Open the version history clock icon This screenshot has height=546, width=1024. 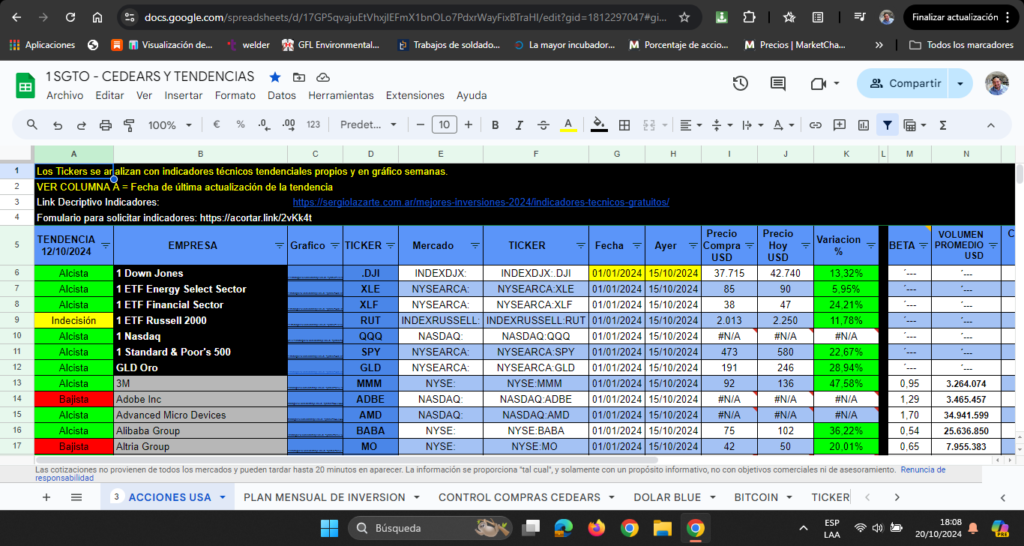tap(740, 84)
